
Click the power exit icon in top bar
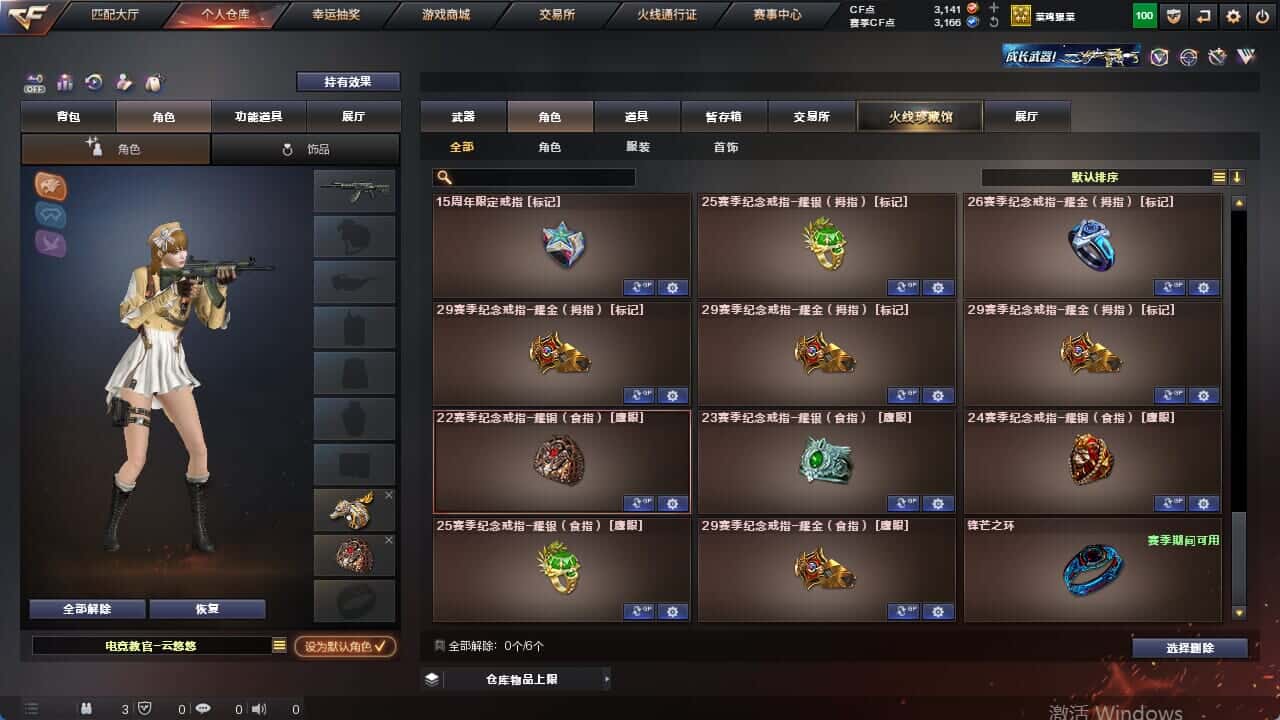(x=1262, y=16)
